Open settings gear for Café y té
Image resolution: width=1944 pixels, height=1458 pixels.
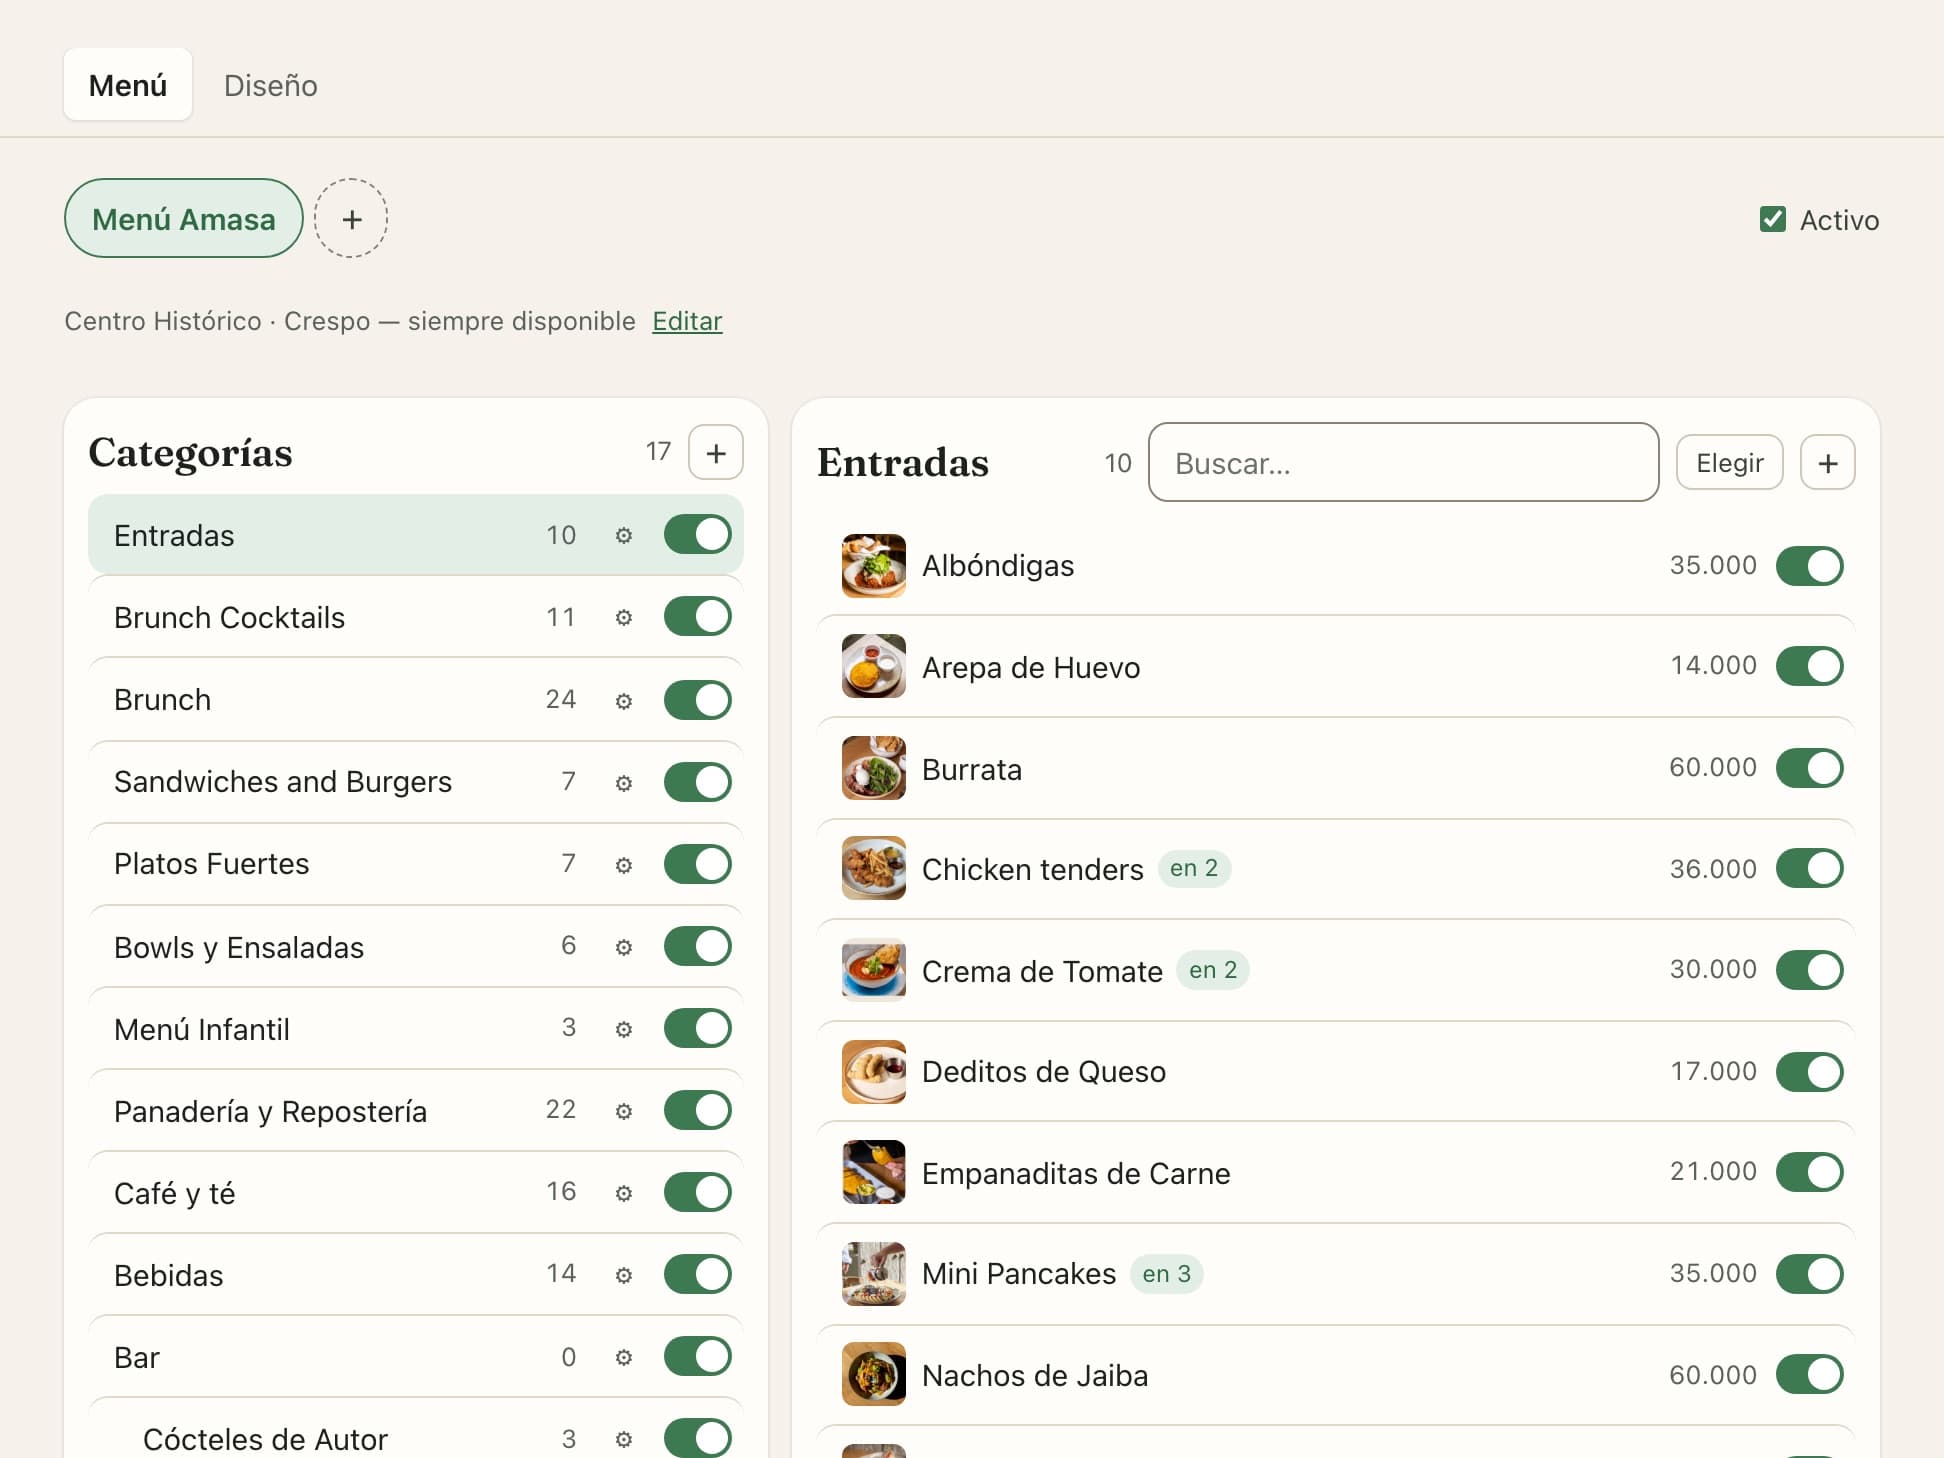pos(623,1192)
